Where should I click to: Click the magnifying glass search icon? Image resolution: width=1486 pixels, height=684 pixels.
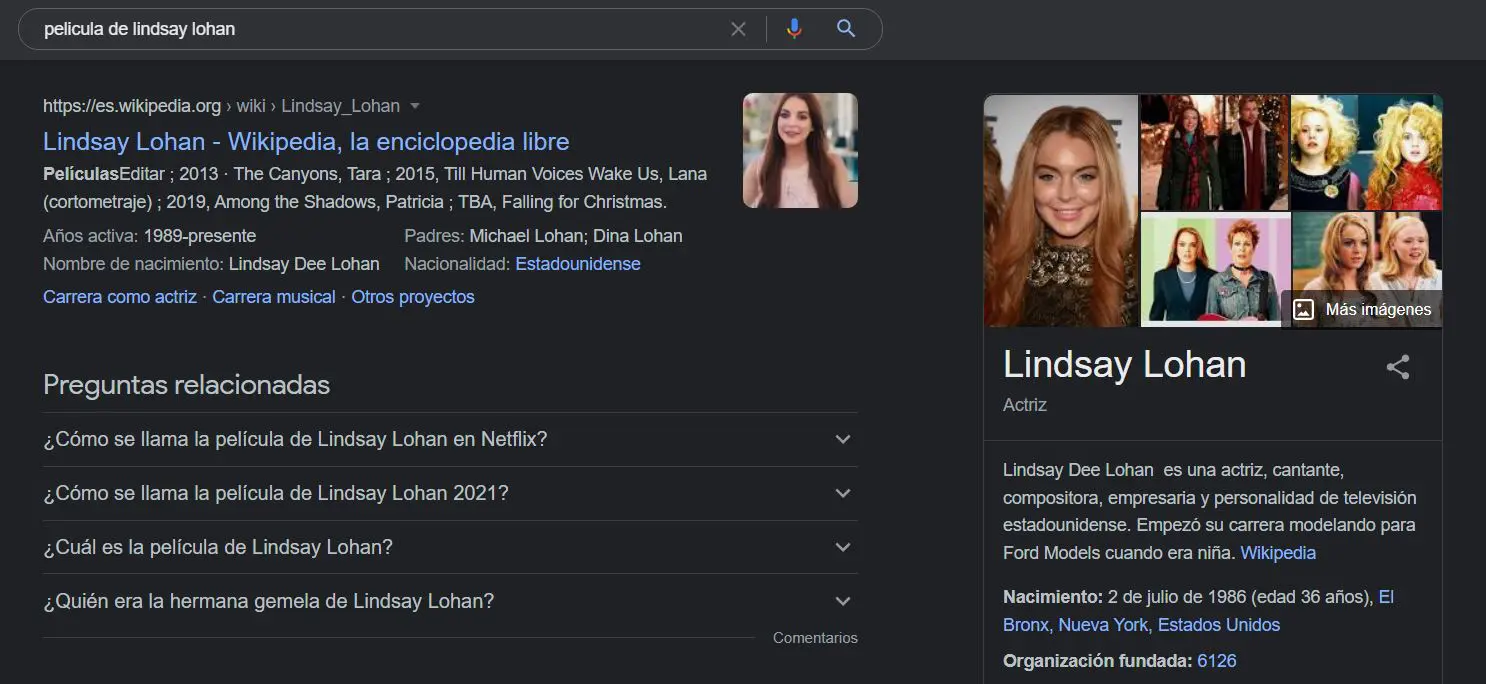point(846,29)
